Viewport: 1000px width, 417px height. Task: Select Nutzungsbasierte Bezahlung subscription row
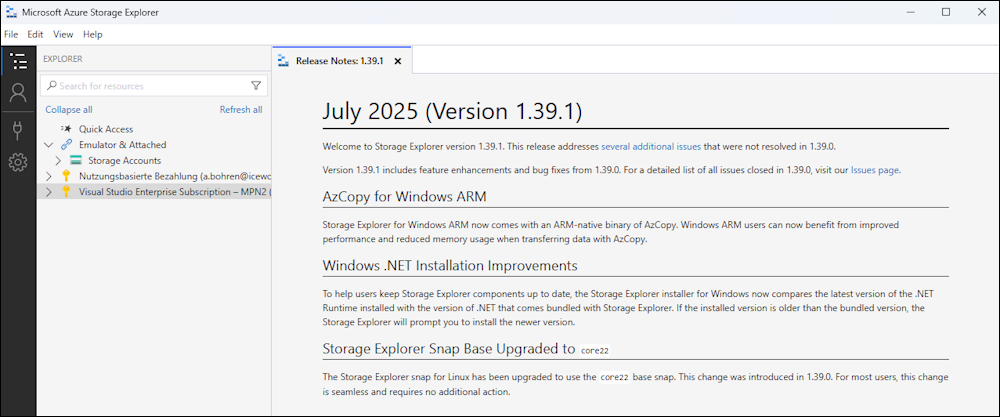(x=154, y=176)
